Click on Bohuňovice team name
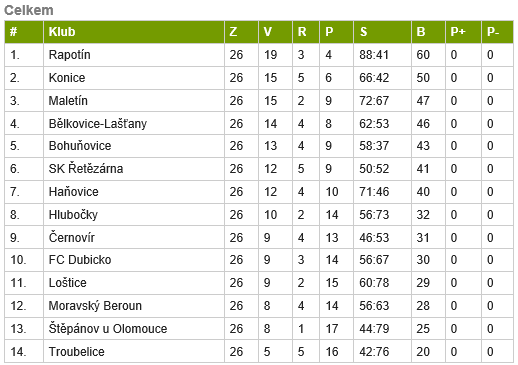 pos(80,146)
